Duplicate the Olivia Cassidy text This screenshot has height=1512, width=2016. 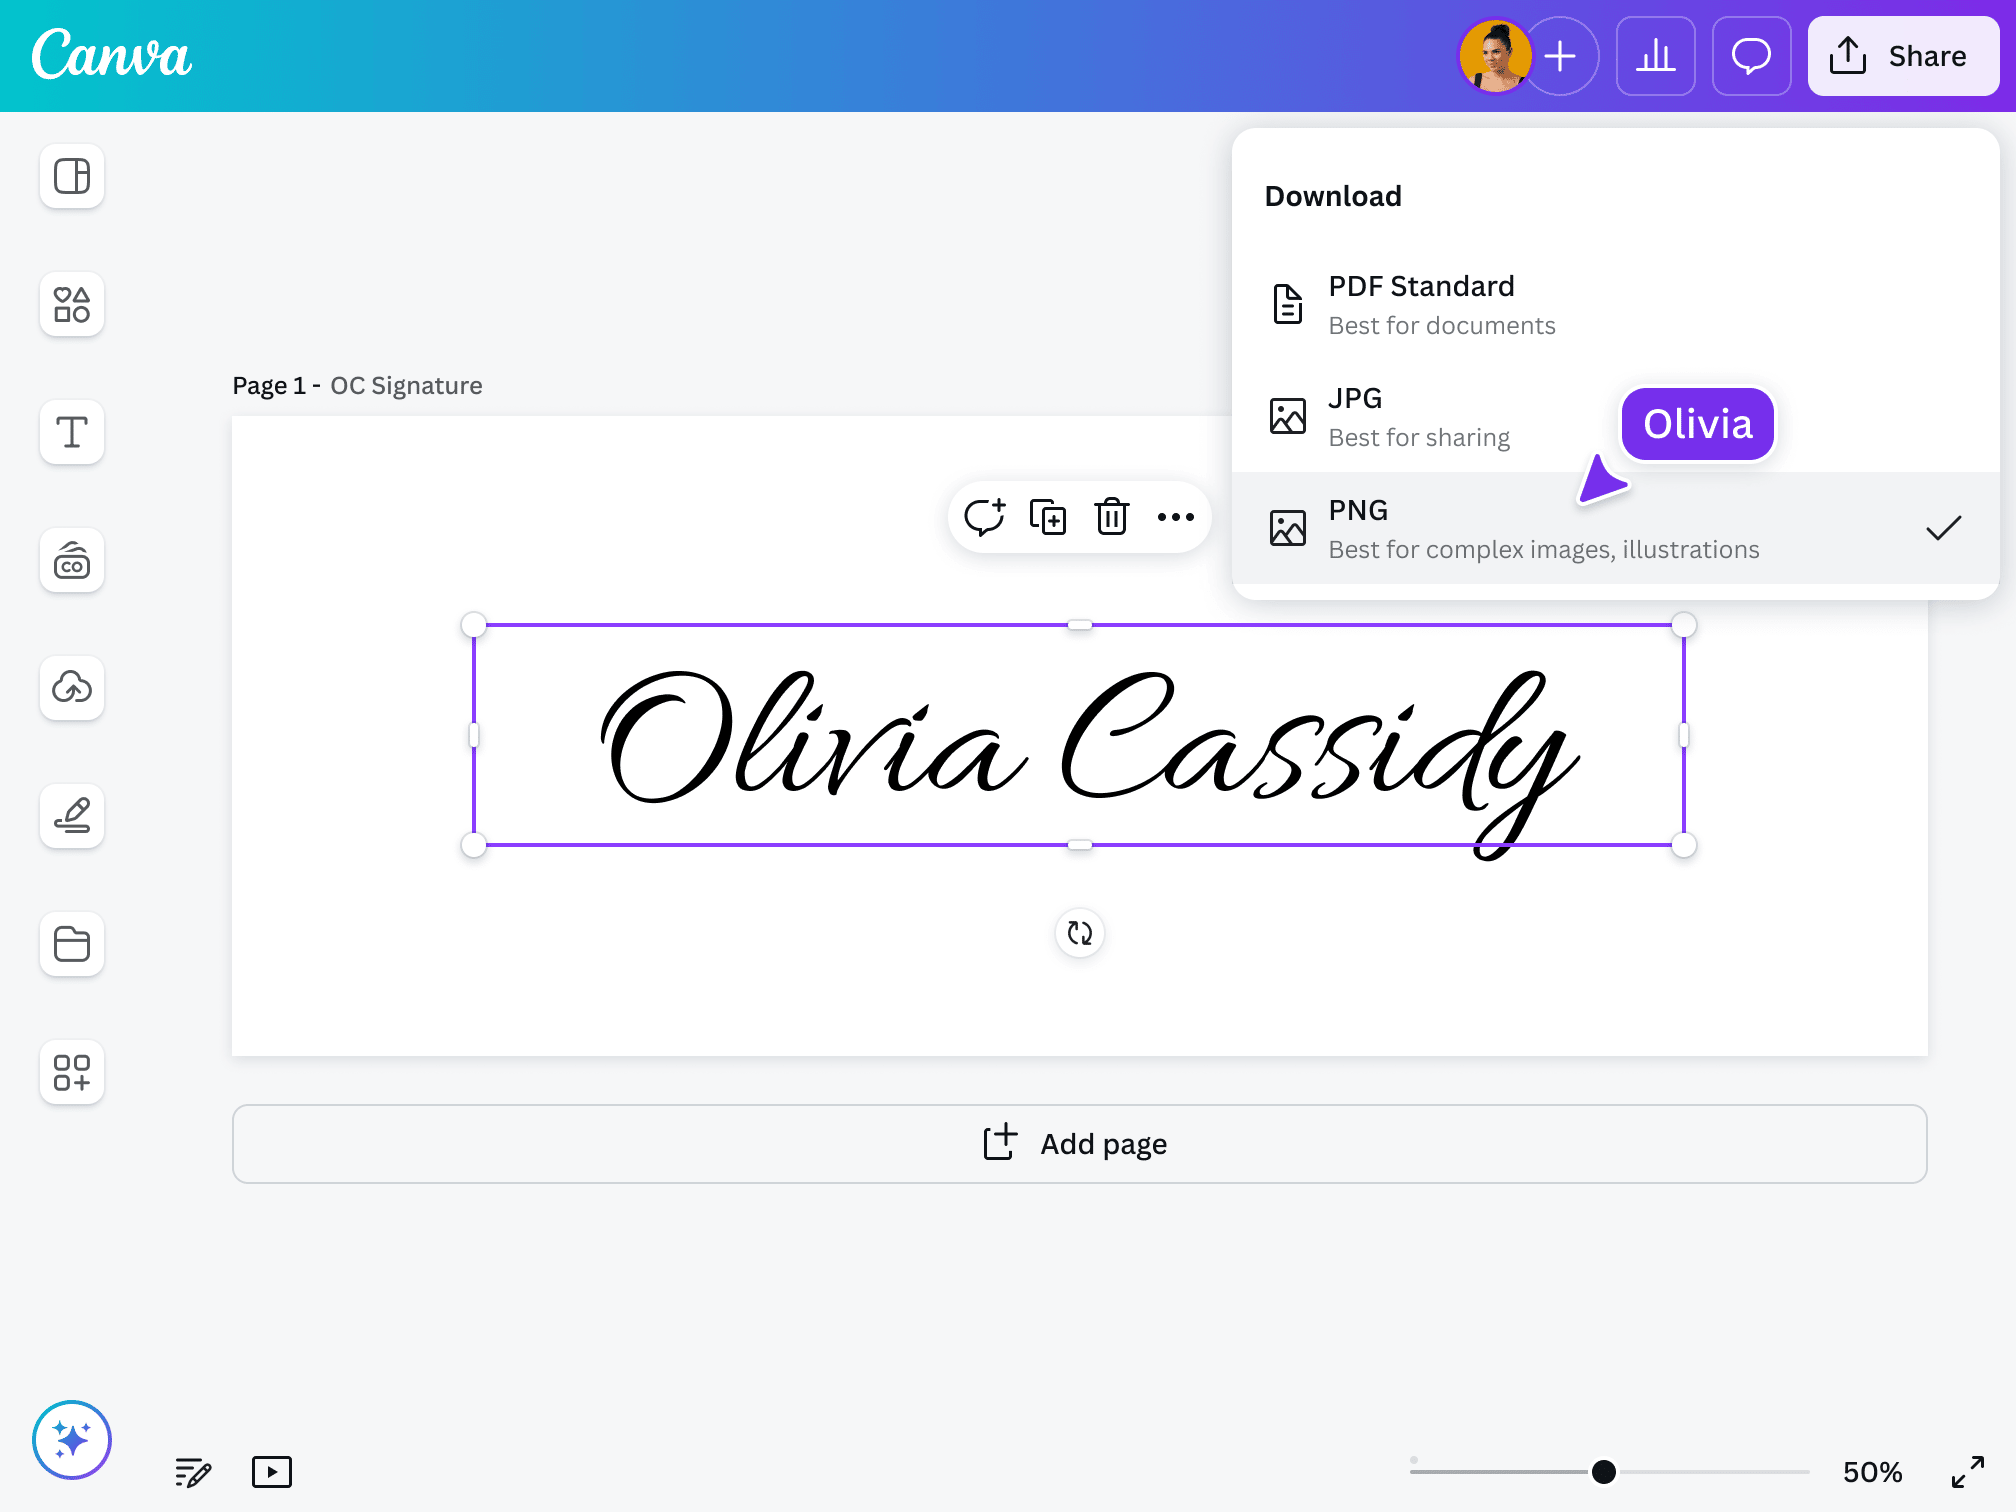click(x=1048, y=517)
